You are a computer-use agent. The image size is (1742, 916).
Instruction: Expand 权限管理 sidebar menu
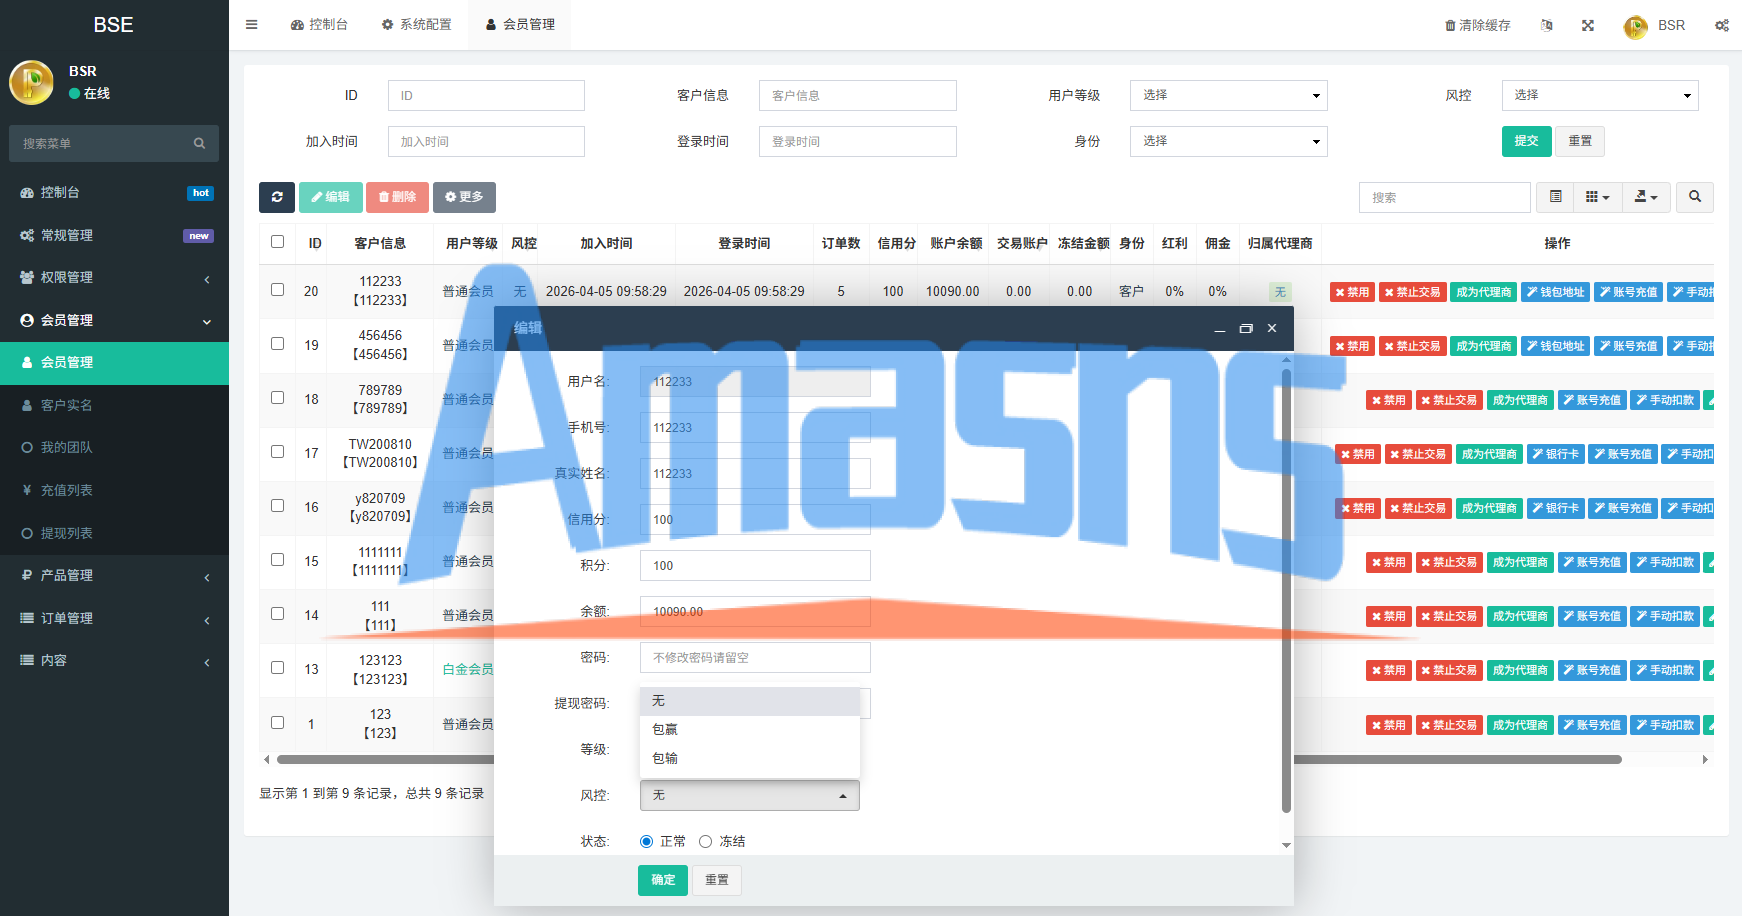tap(114, 277)
